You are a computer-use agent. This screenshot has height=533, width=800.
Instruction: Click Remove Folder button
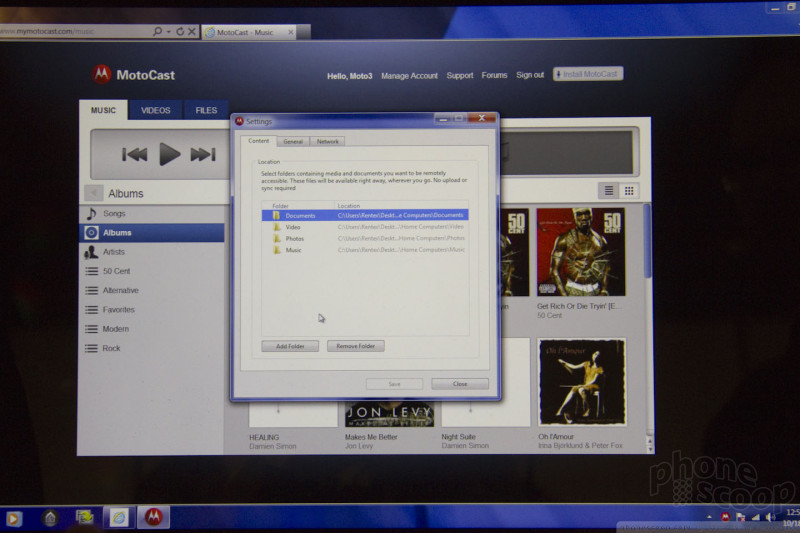click(356, 346)
